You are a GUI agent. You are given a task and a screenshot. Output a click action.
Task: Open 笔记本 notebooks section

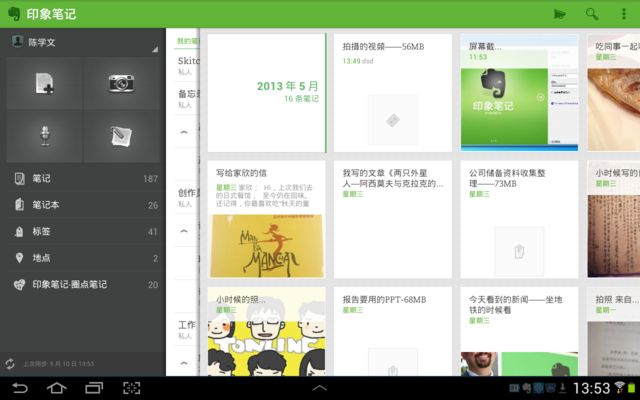pos(83,205)
